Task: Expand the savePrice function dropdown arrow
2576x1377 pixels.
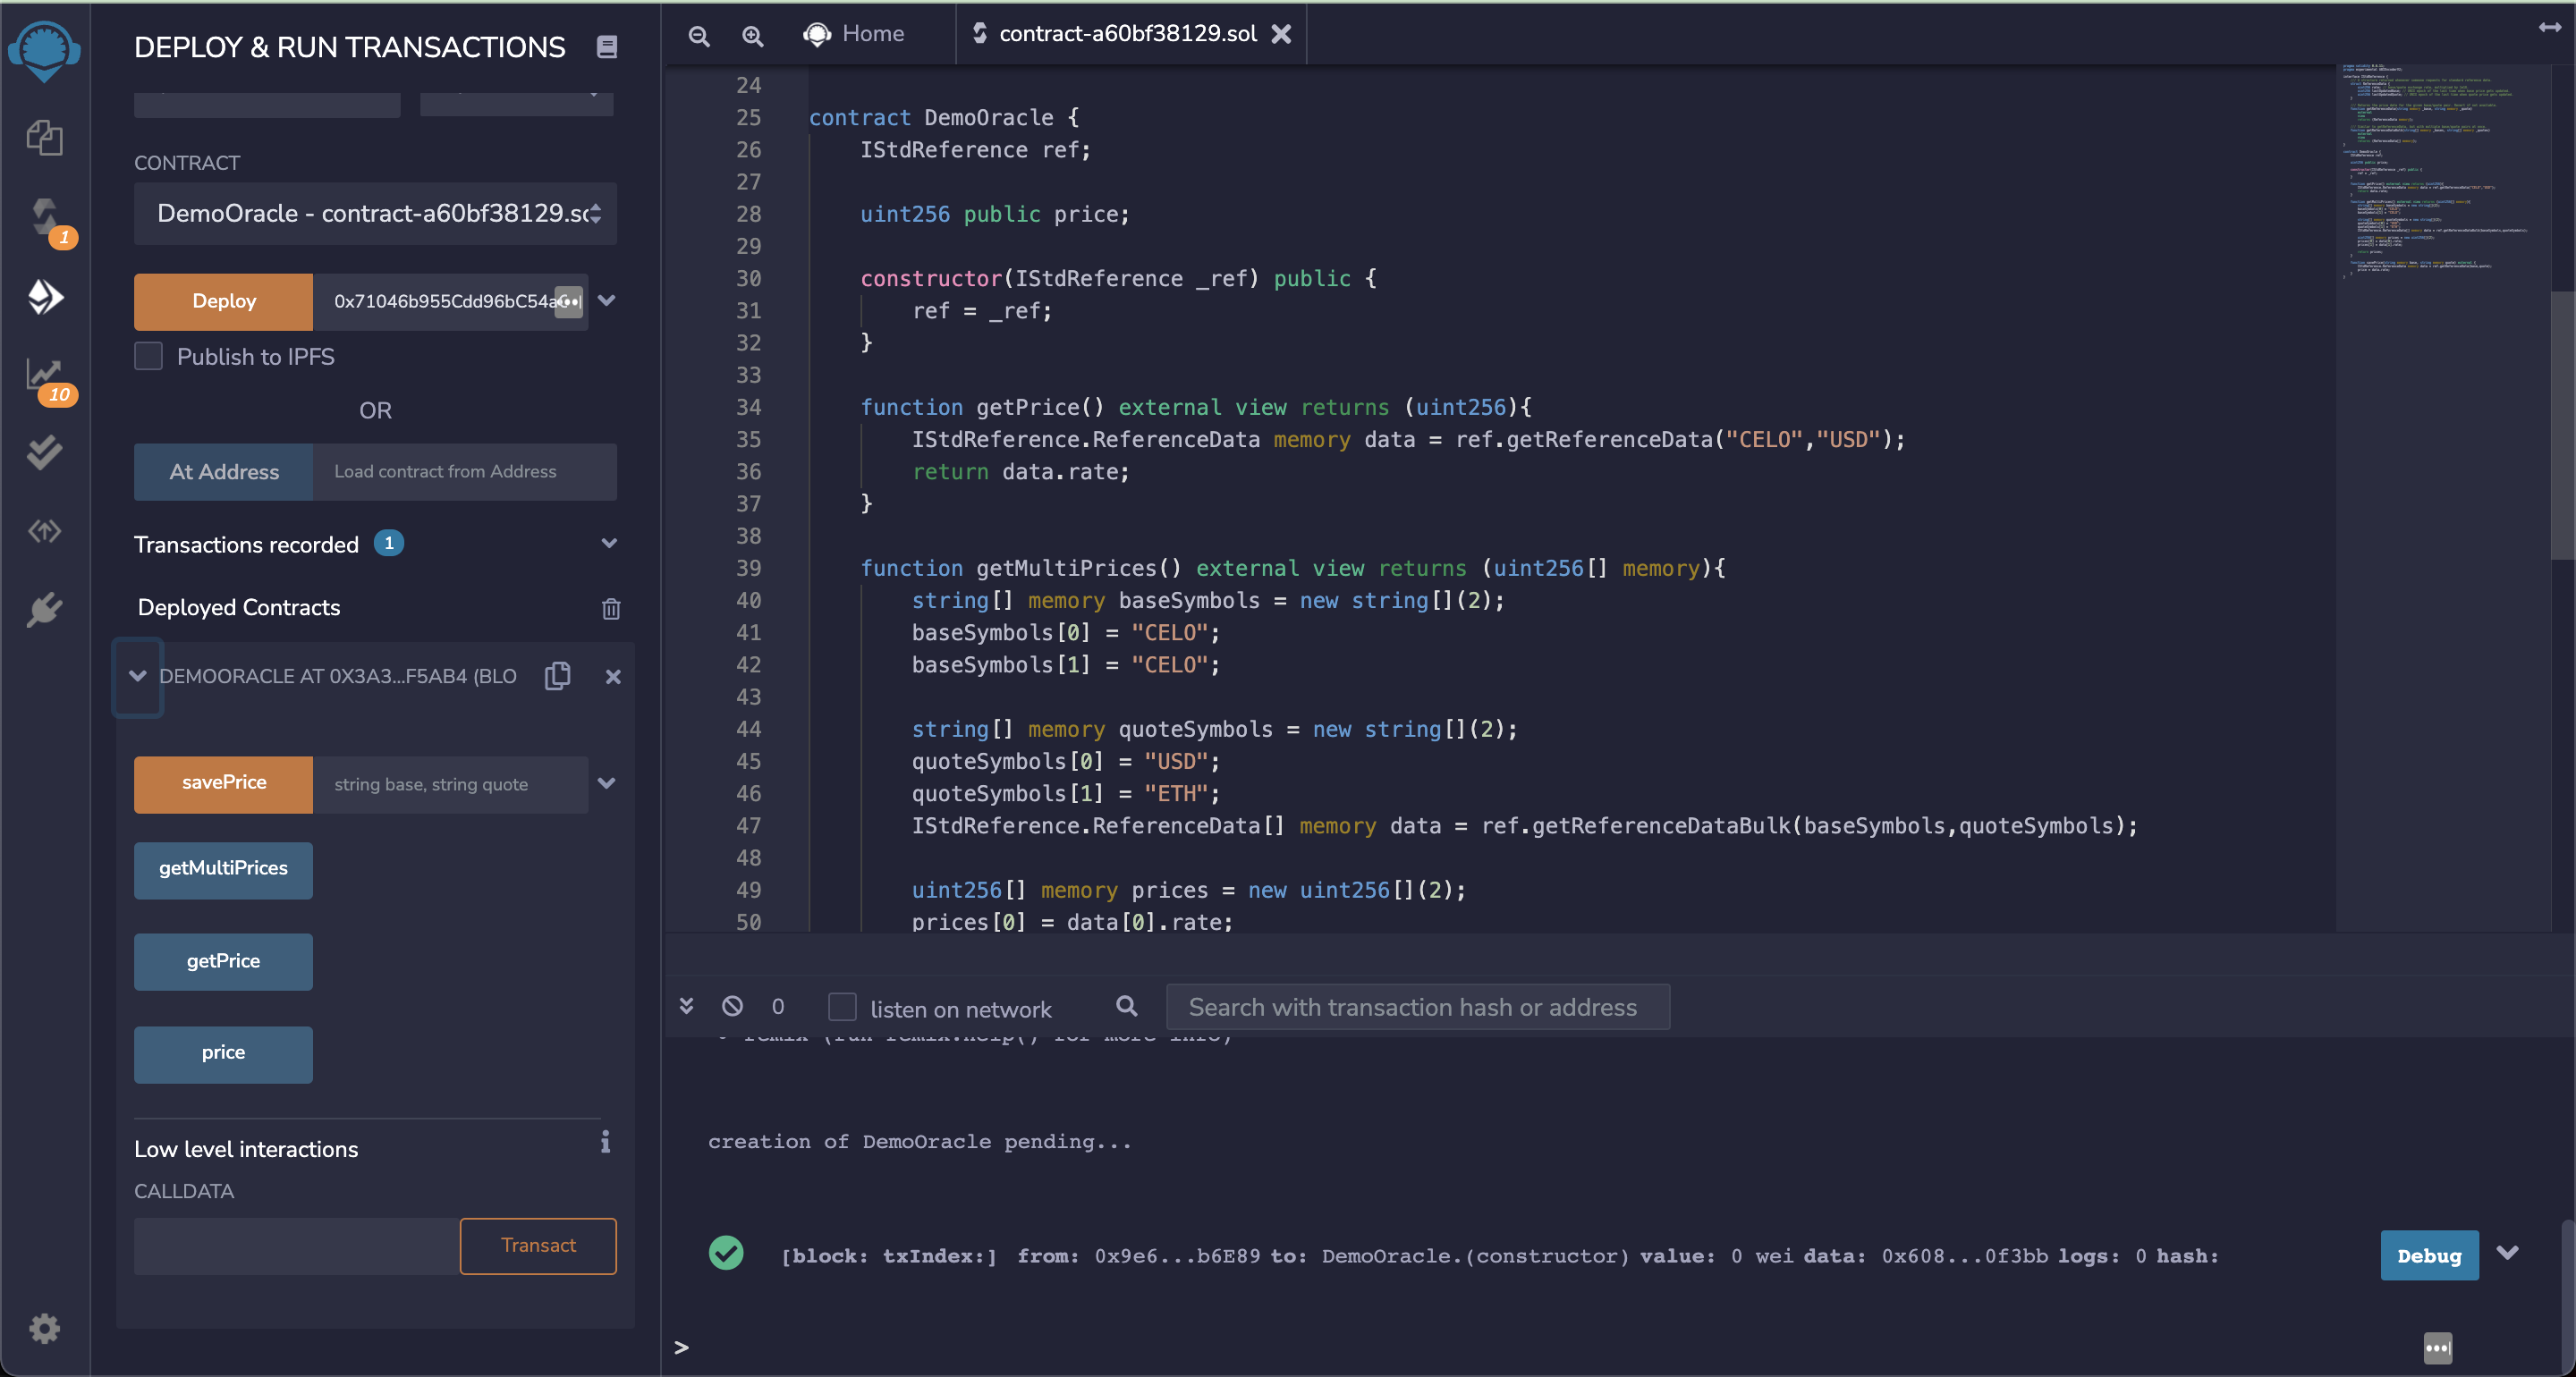Action: point(608,782)
